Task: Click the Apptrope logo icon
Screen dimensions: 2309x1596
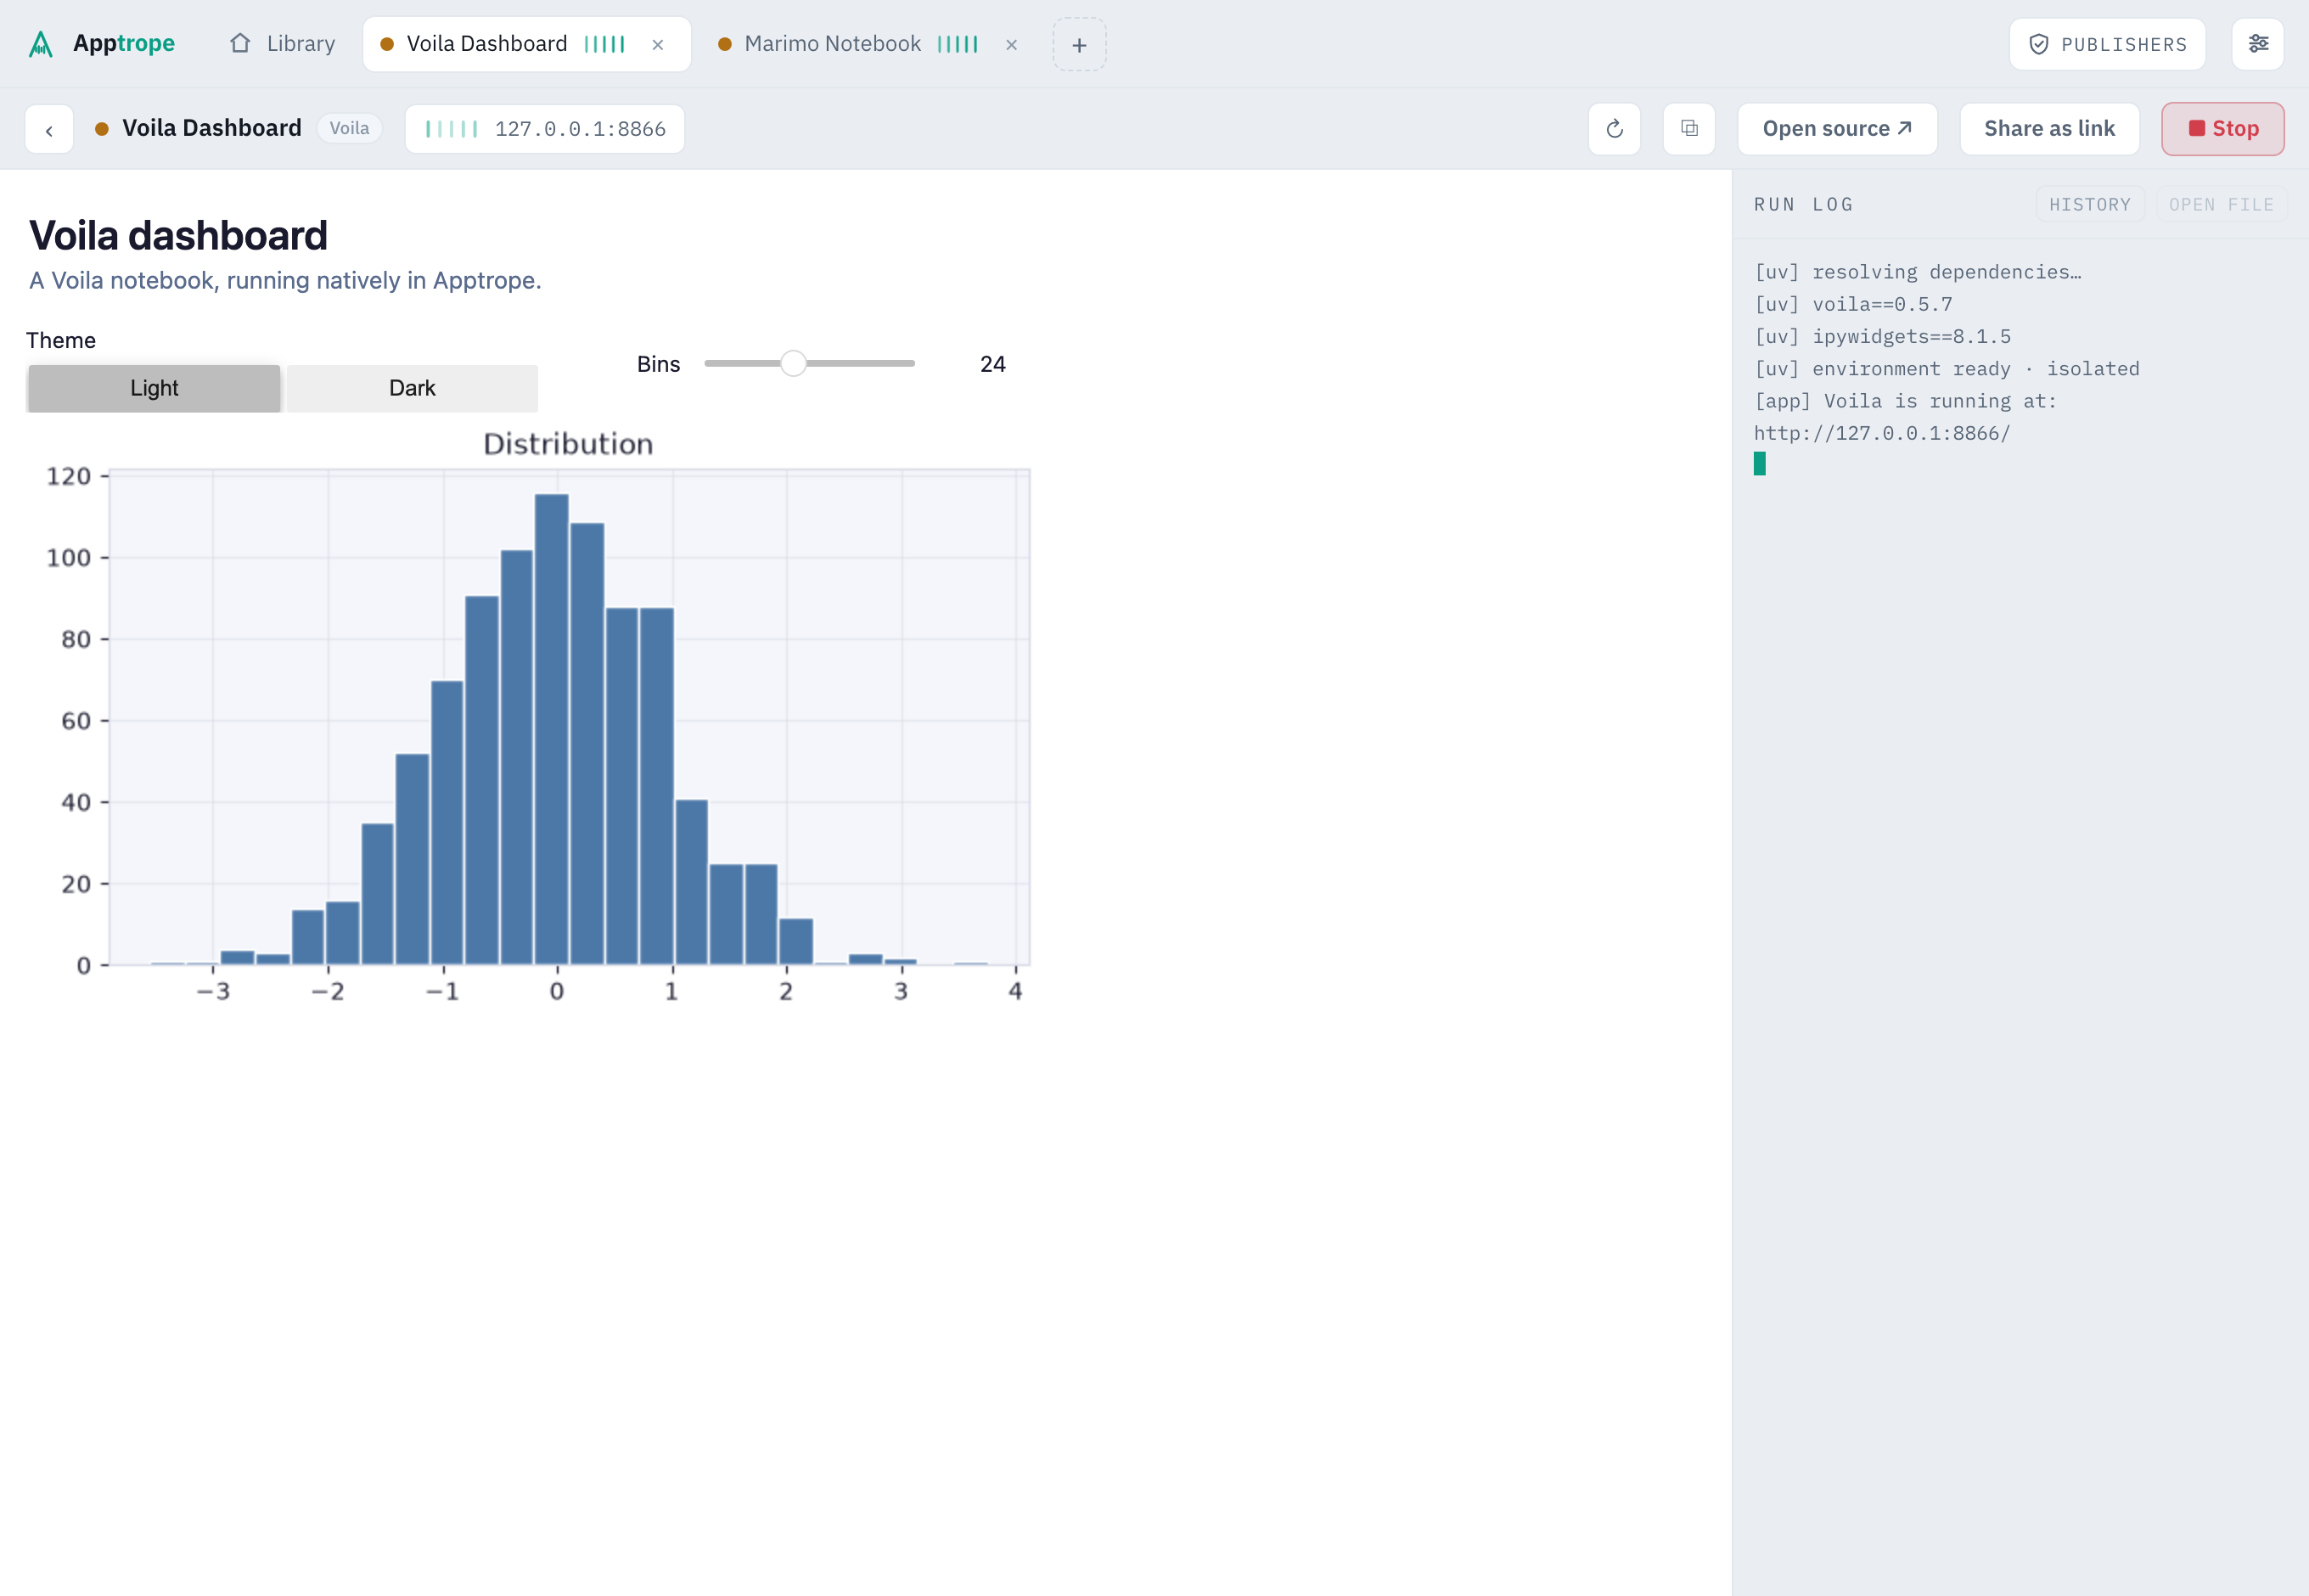Action: coord(40,44)
